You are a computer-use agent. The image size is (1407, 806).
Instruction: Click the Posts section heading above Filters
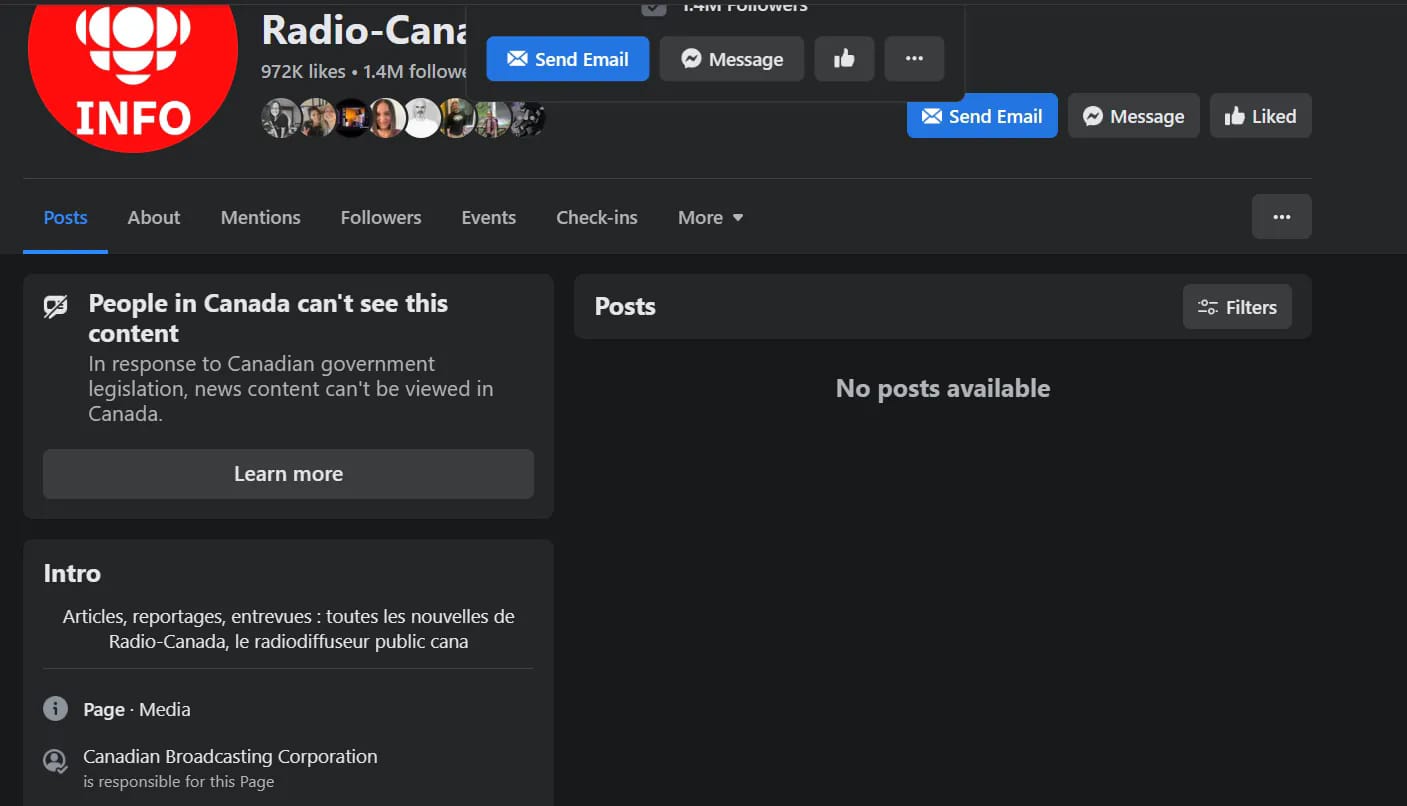(625, 306)
